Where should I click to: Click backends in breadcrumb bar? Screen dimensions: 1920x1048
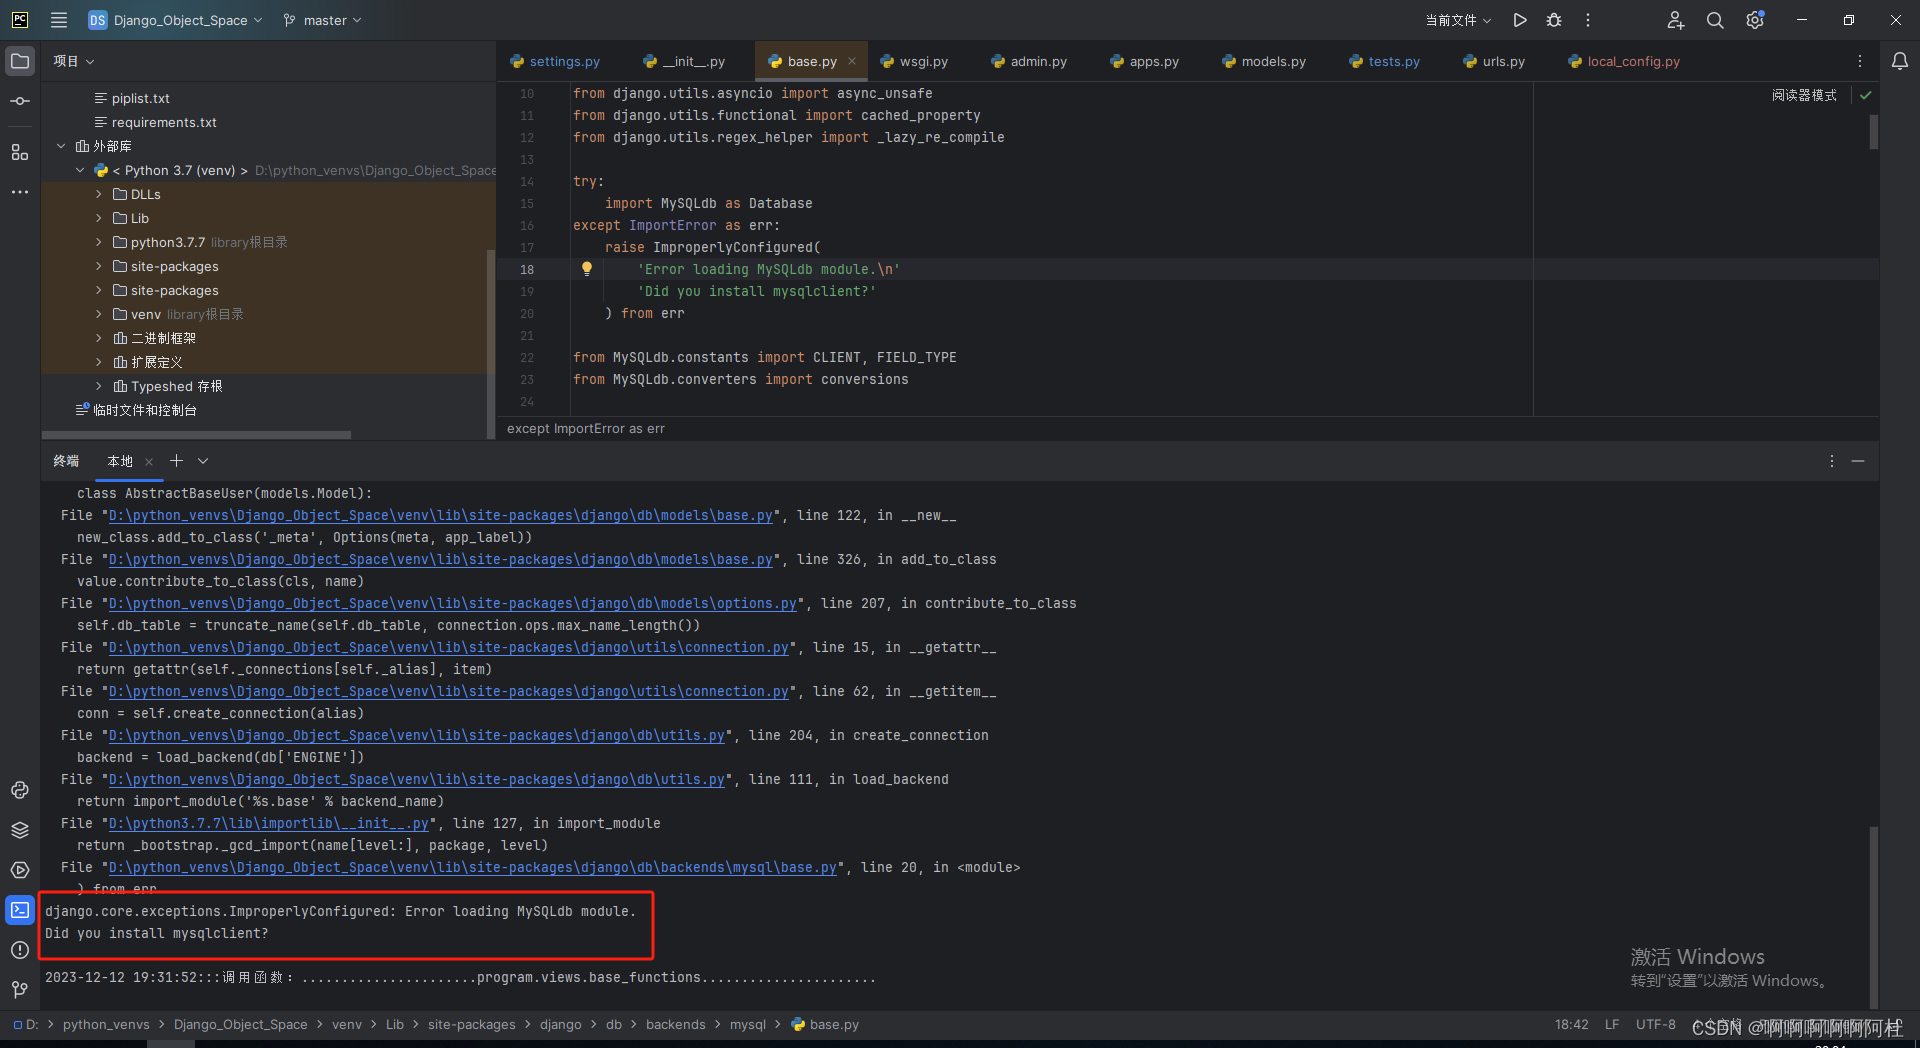[676, 1024]
